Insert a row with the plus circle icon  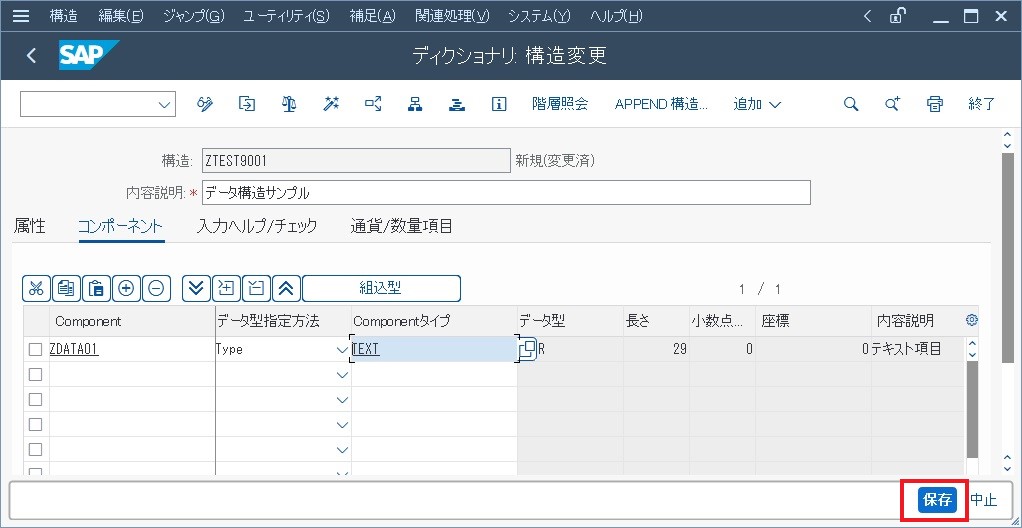point(126,288)
